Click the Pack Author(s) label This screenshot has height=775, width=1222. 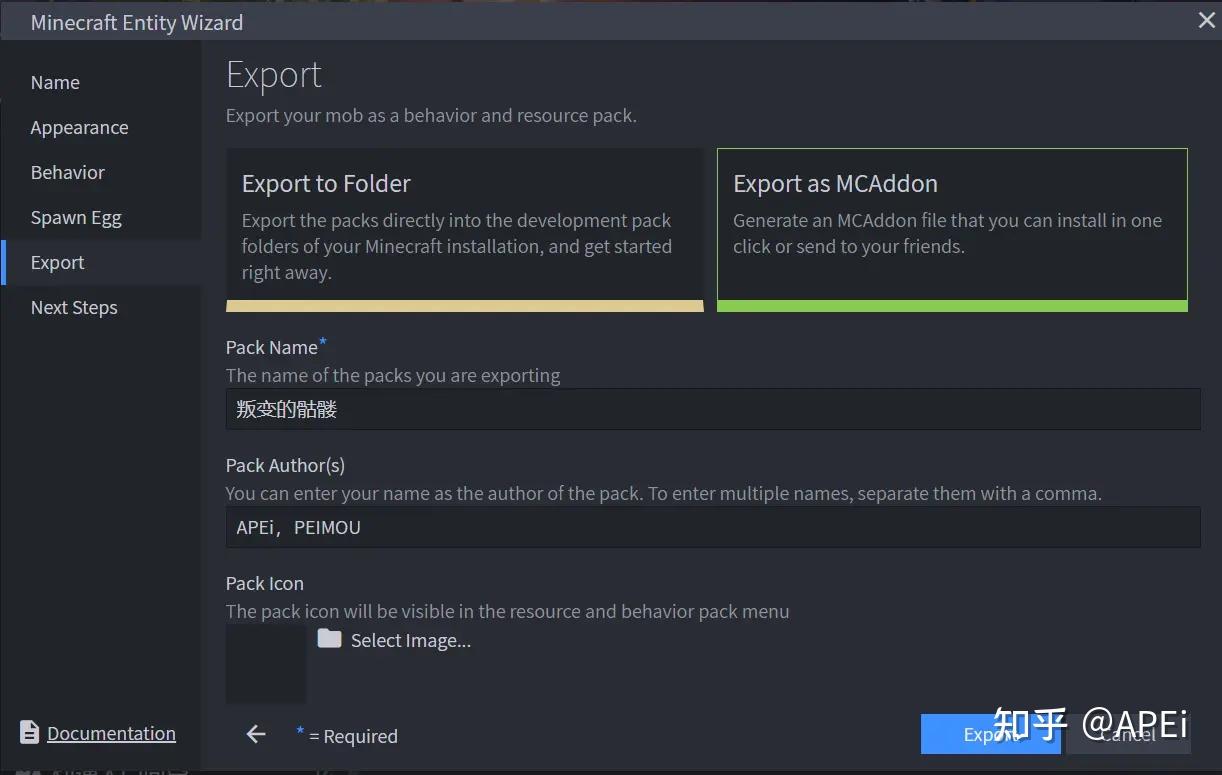click(285, 465)
